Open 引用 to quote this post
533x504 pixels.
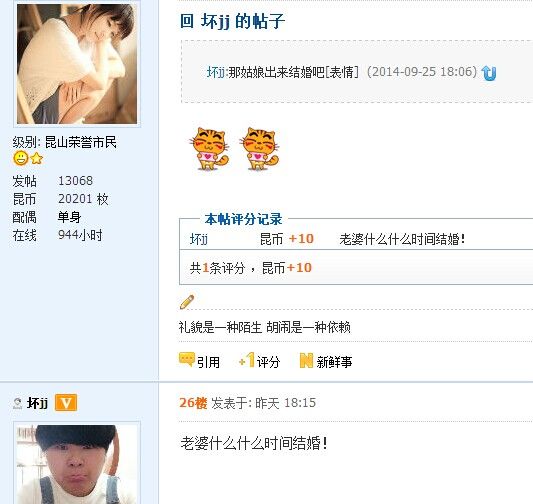208,362
